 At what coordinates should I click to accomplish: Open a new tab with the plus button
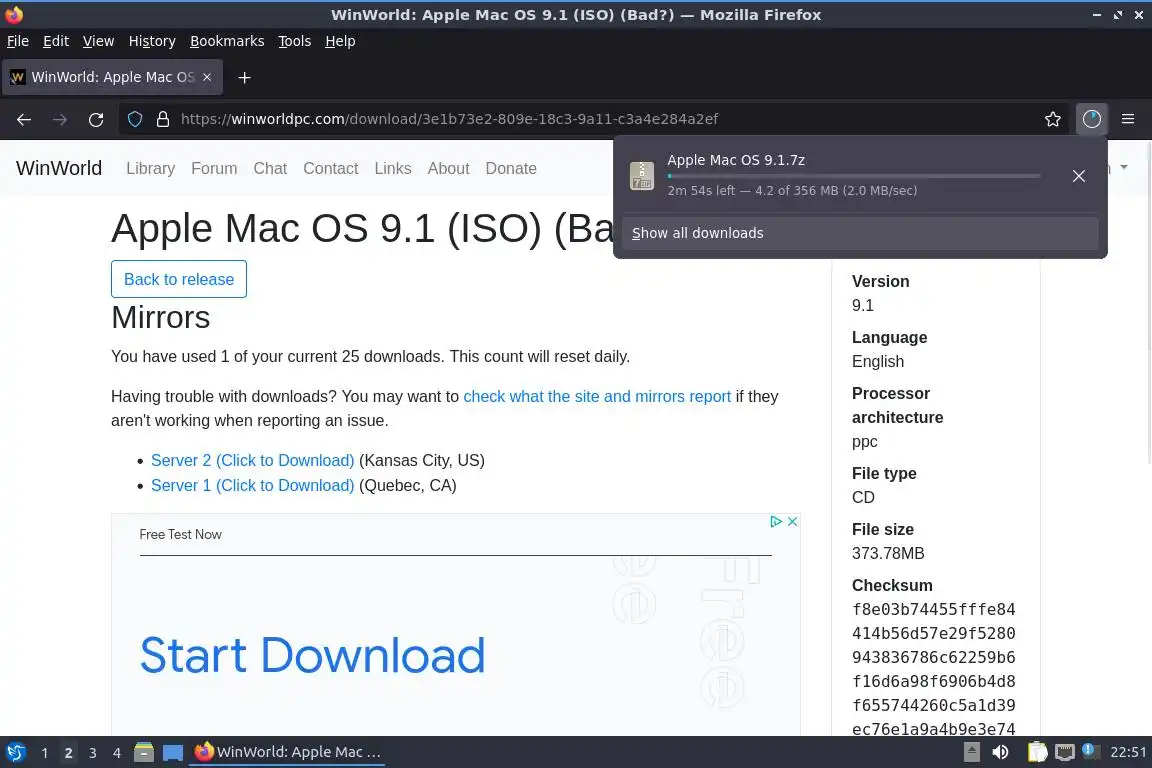point(245,77)
